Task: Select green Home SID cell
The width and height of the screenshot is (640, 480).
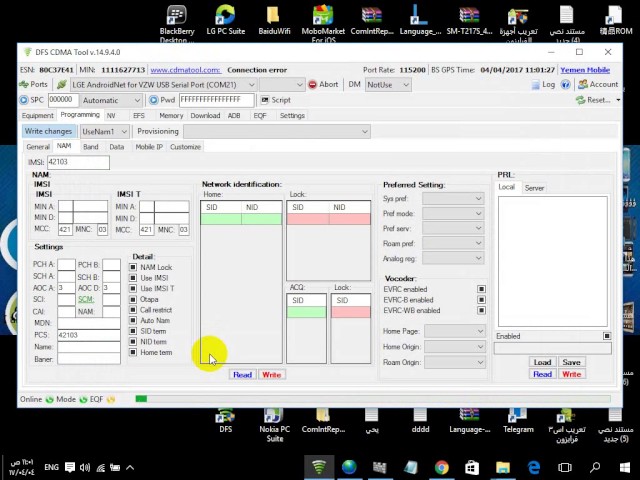Action: 221,219
